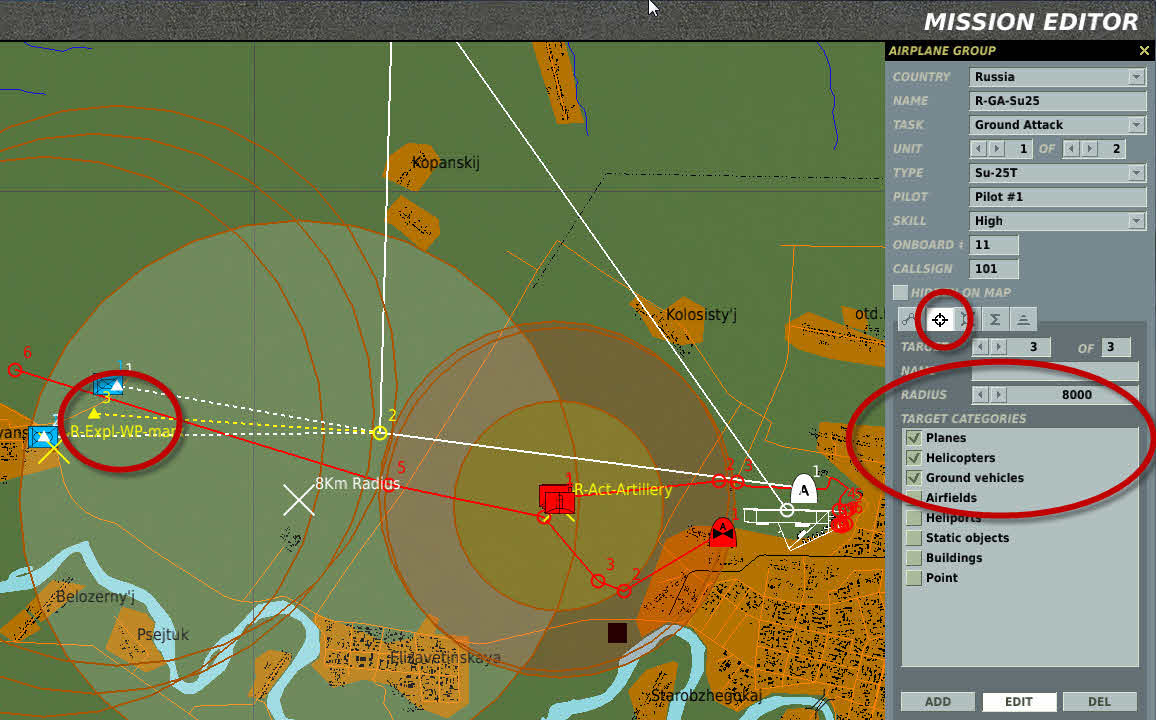This screenshot has height=720, width=1156.
Task: Uncheck the Planes target category
Action: coord(914,438)
